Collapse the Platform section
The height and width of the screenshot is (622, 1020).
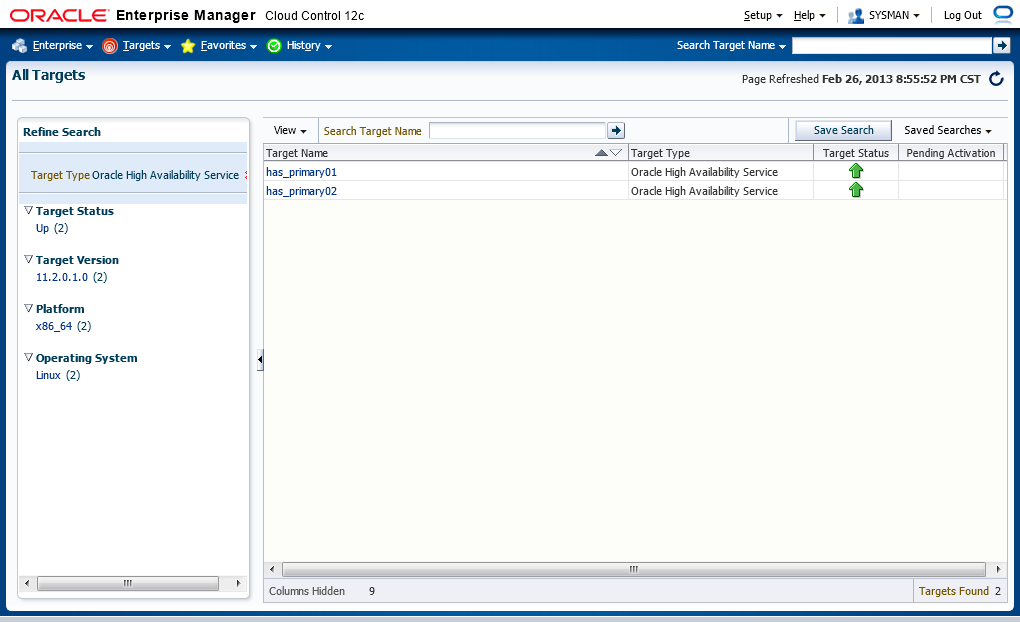point(28,308)
